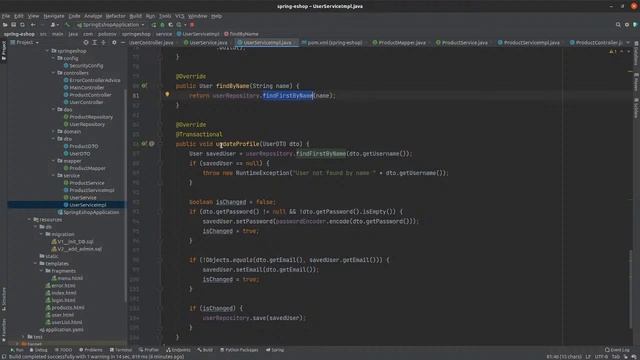Switch to the ProductMapper.java tab
The image size is (640, 360).
tap(399, 42)
